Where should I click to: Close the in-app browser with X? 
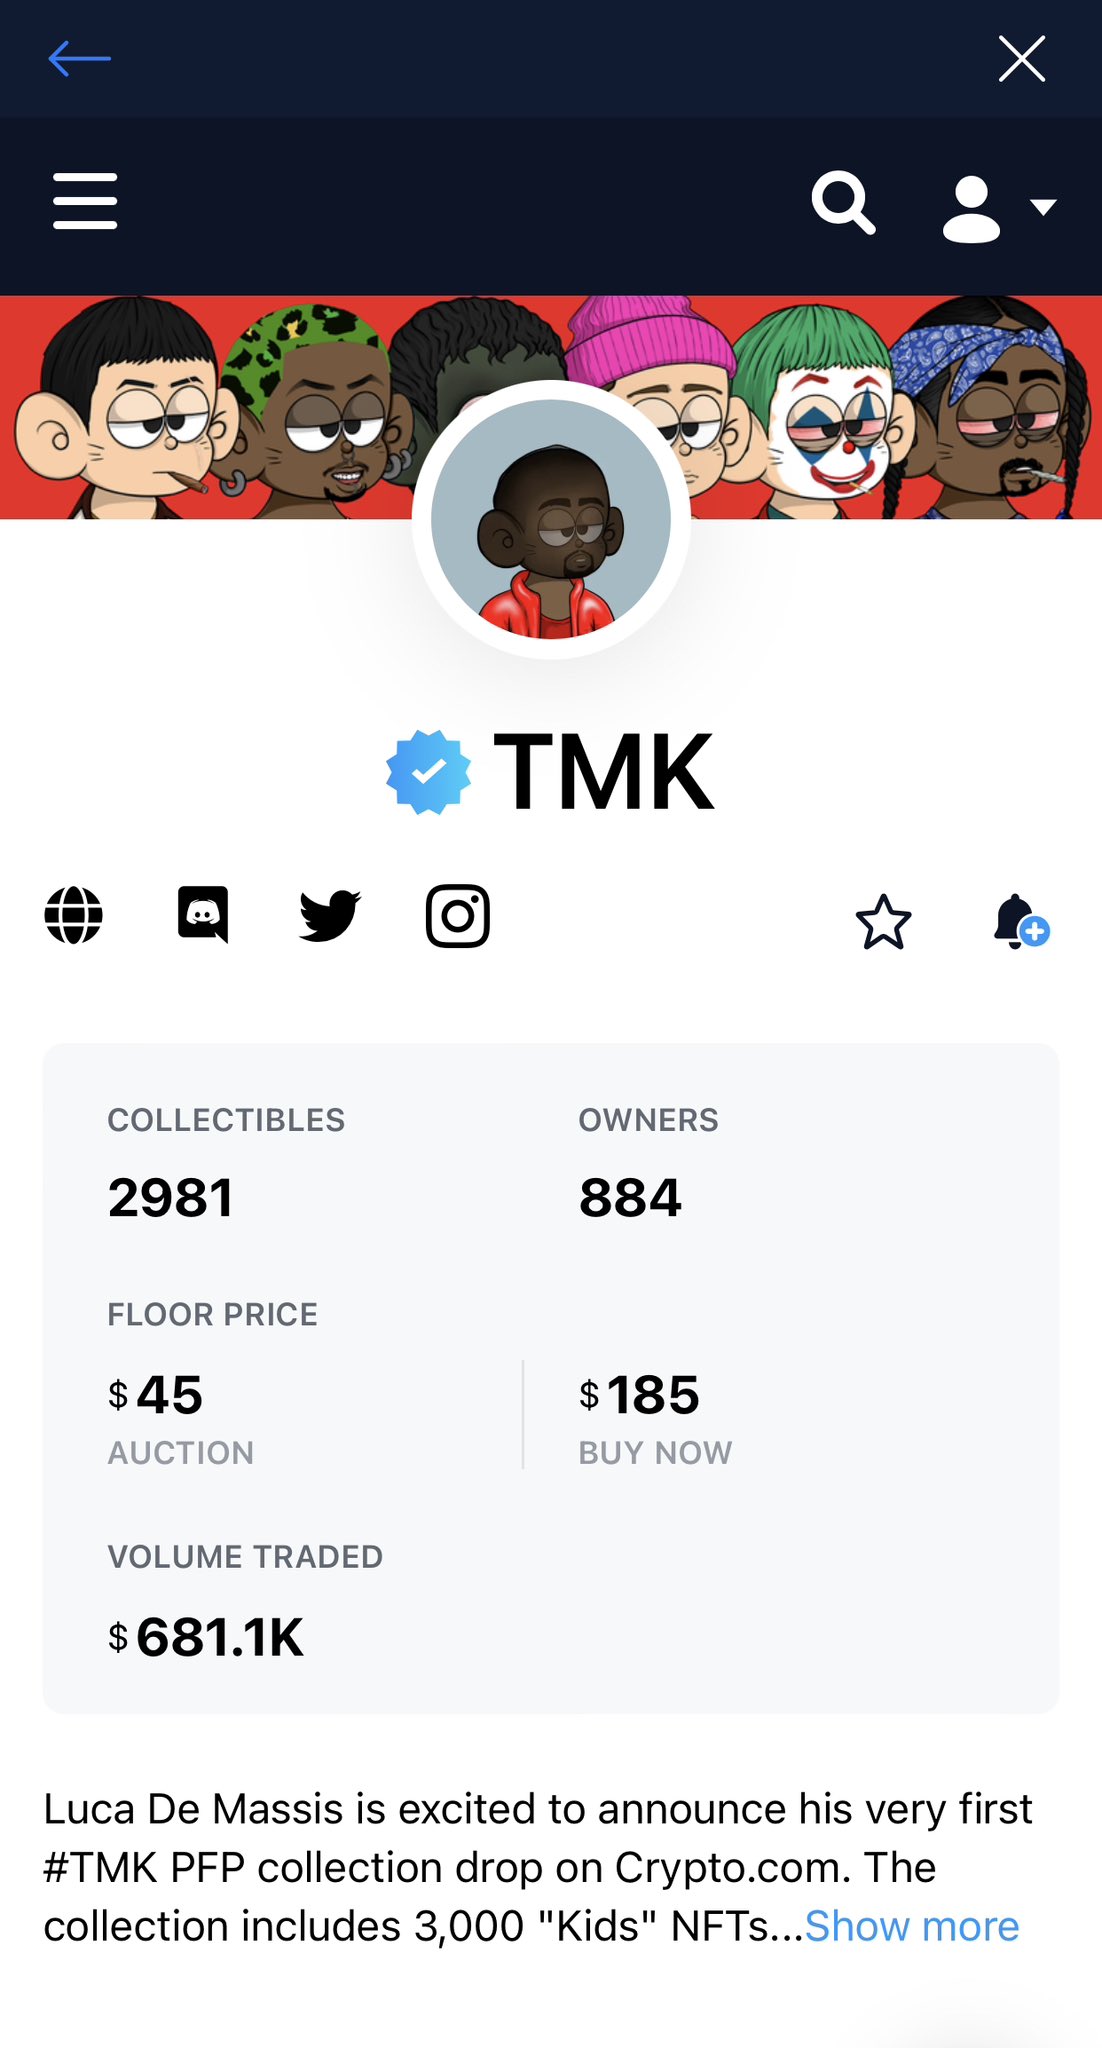pos(1022,59)
